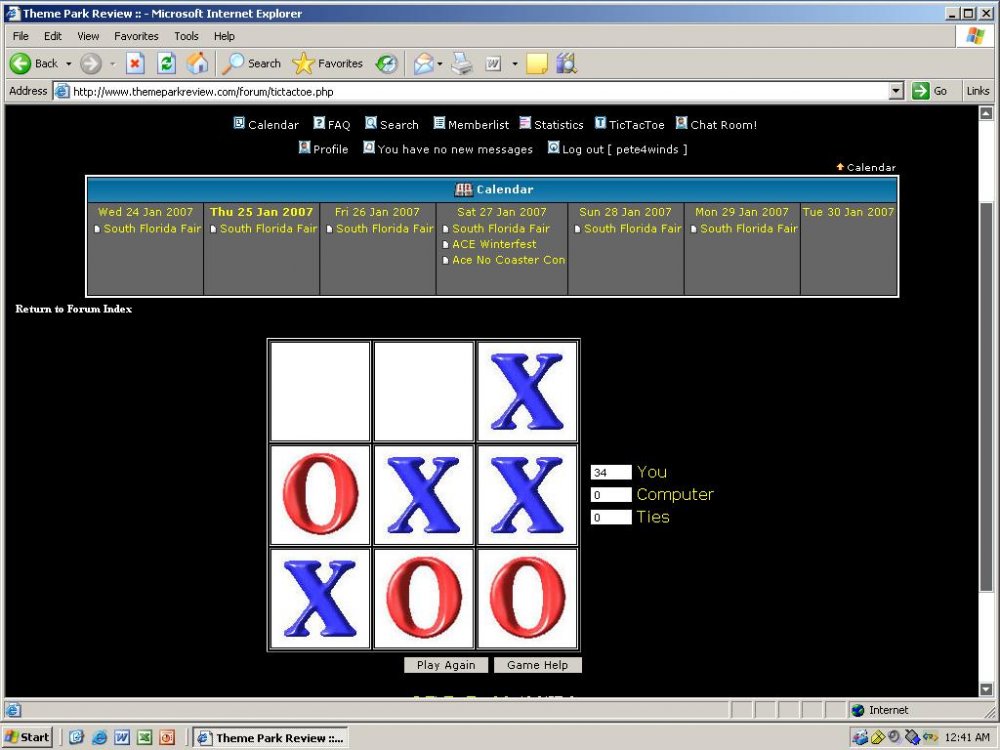Open the Tools menu
The image size is (1000, 750).
(x=186, y=36)
